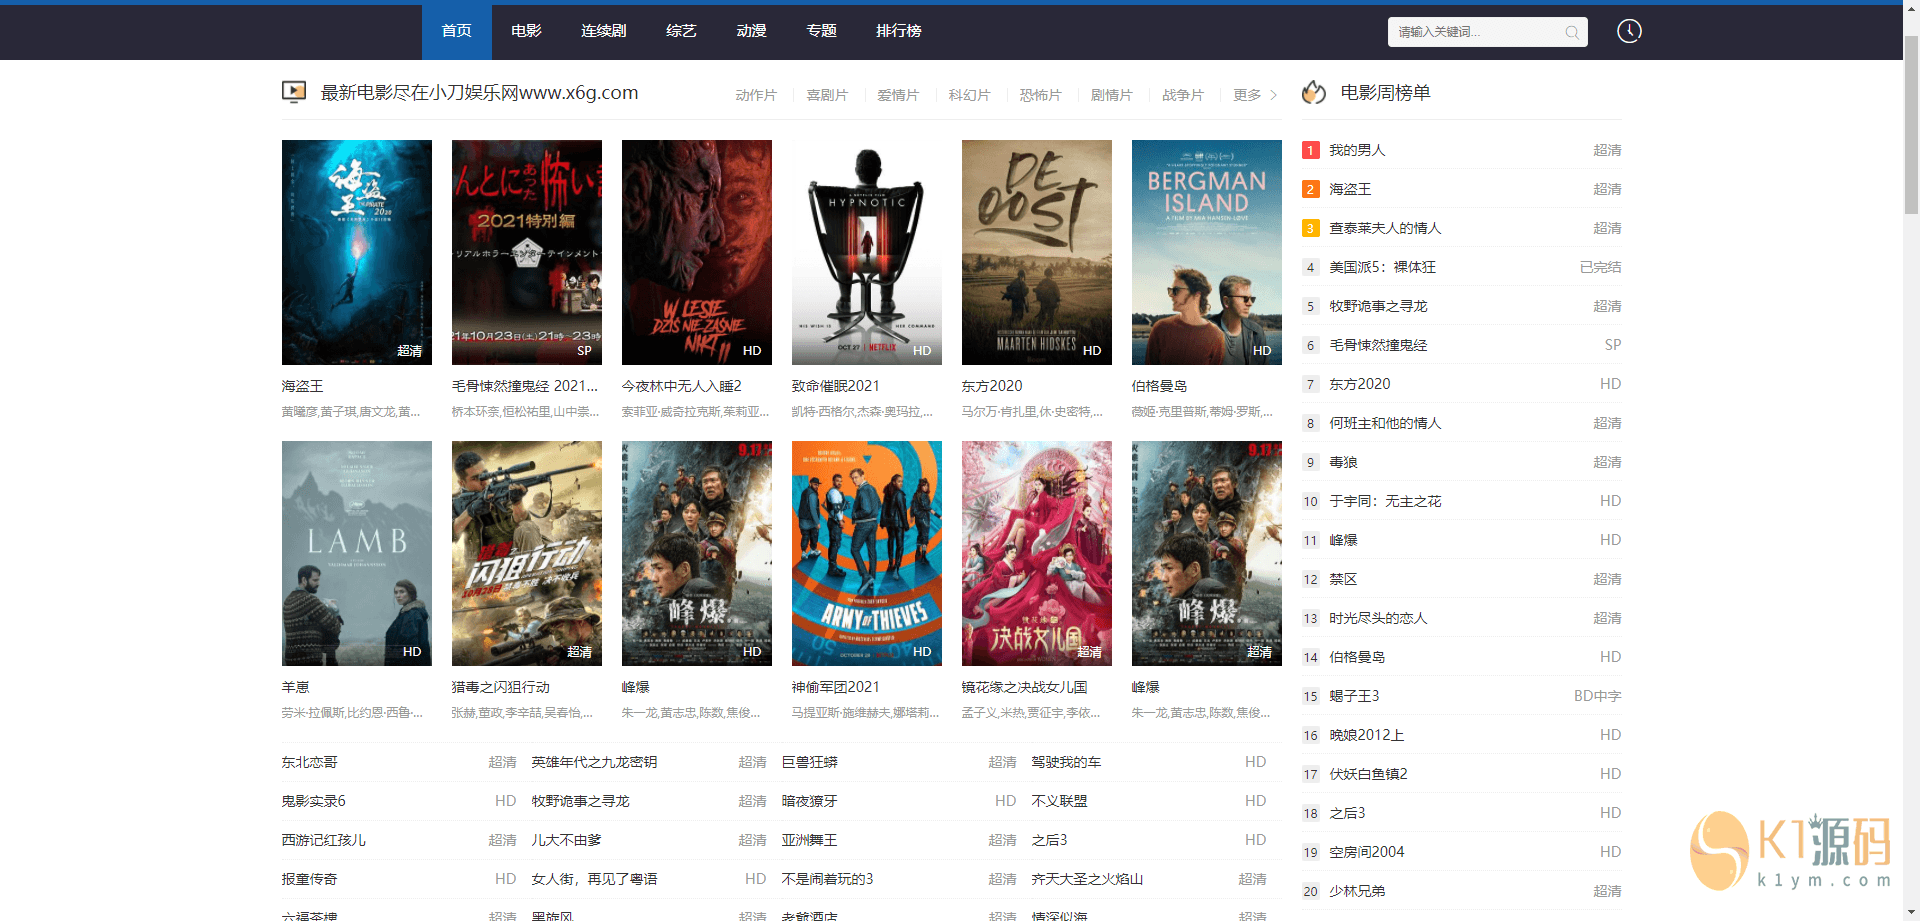Open the 综艺 menu item
The height and width of the screenshot is (921, 1920).
click(681, 31)
